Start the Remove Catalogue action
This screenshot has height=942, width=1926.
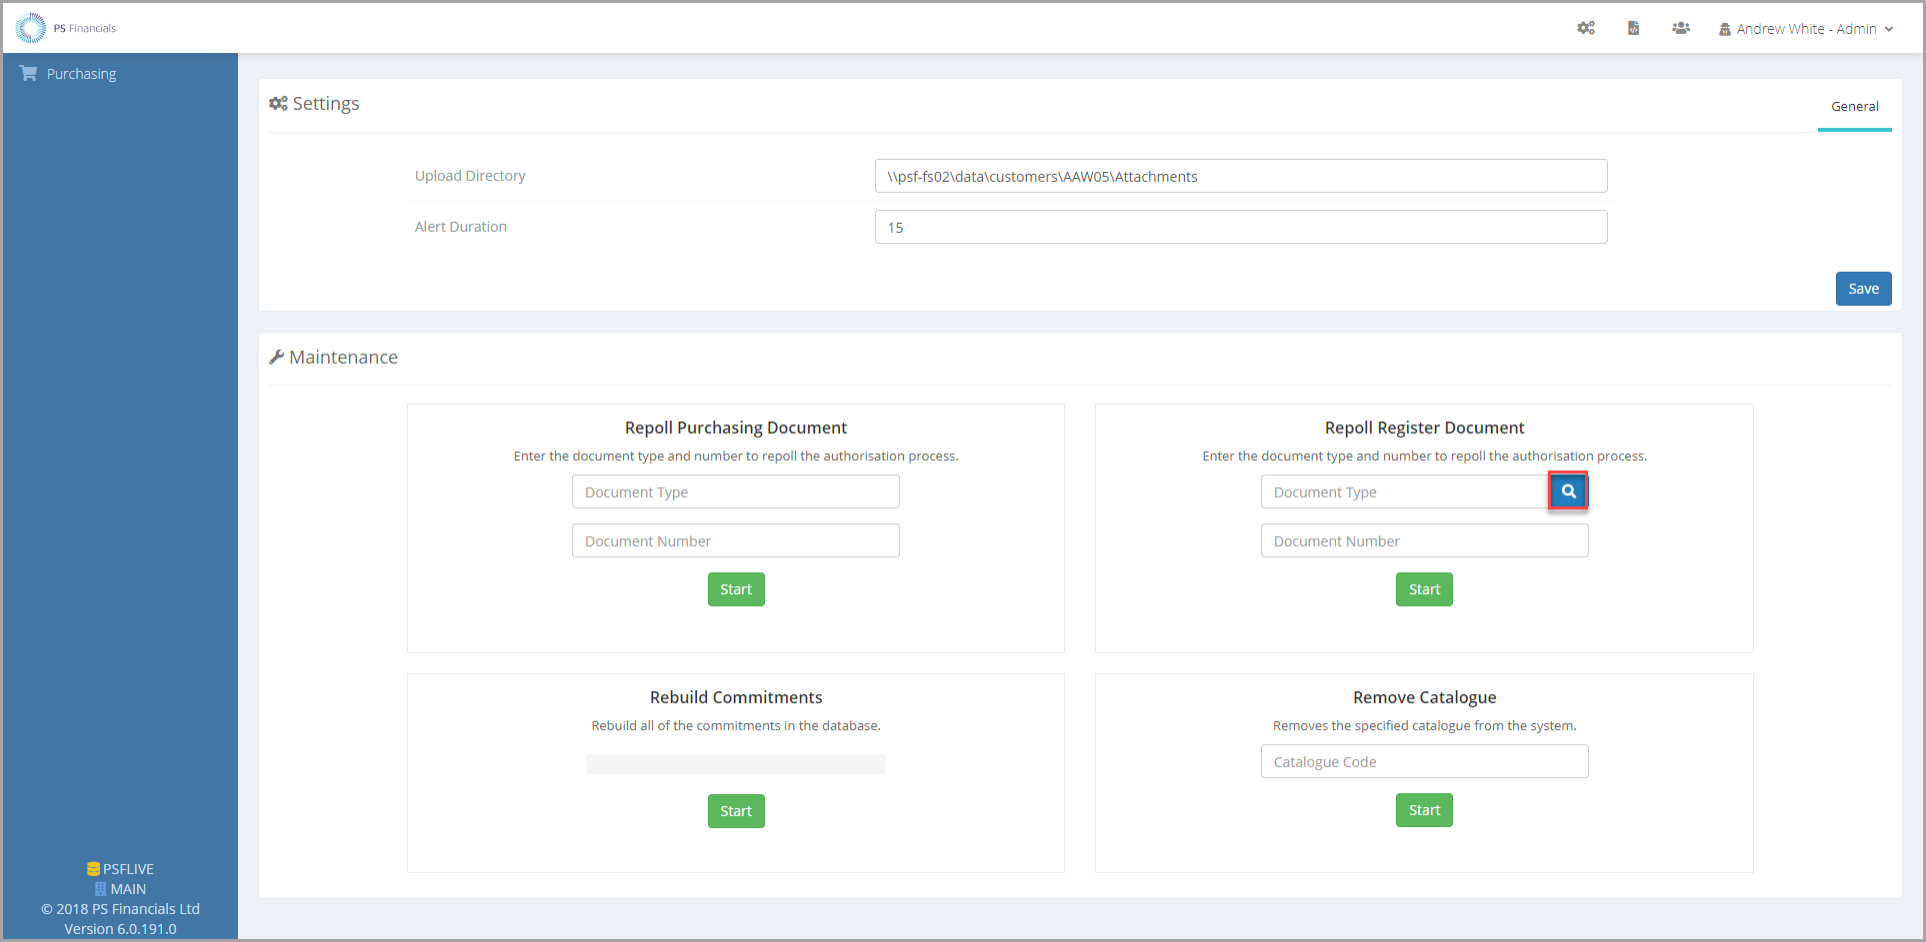tap(1424, 810)
